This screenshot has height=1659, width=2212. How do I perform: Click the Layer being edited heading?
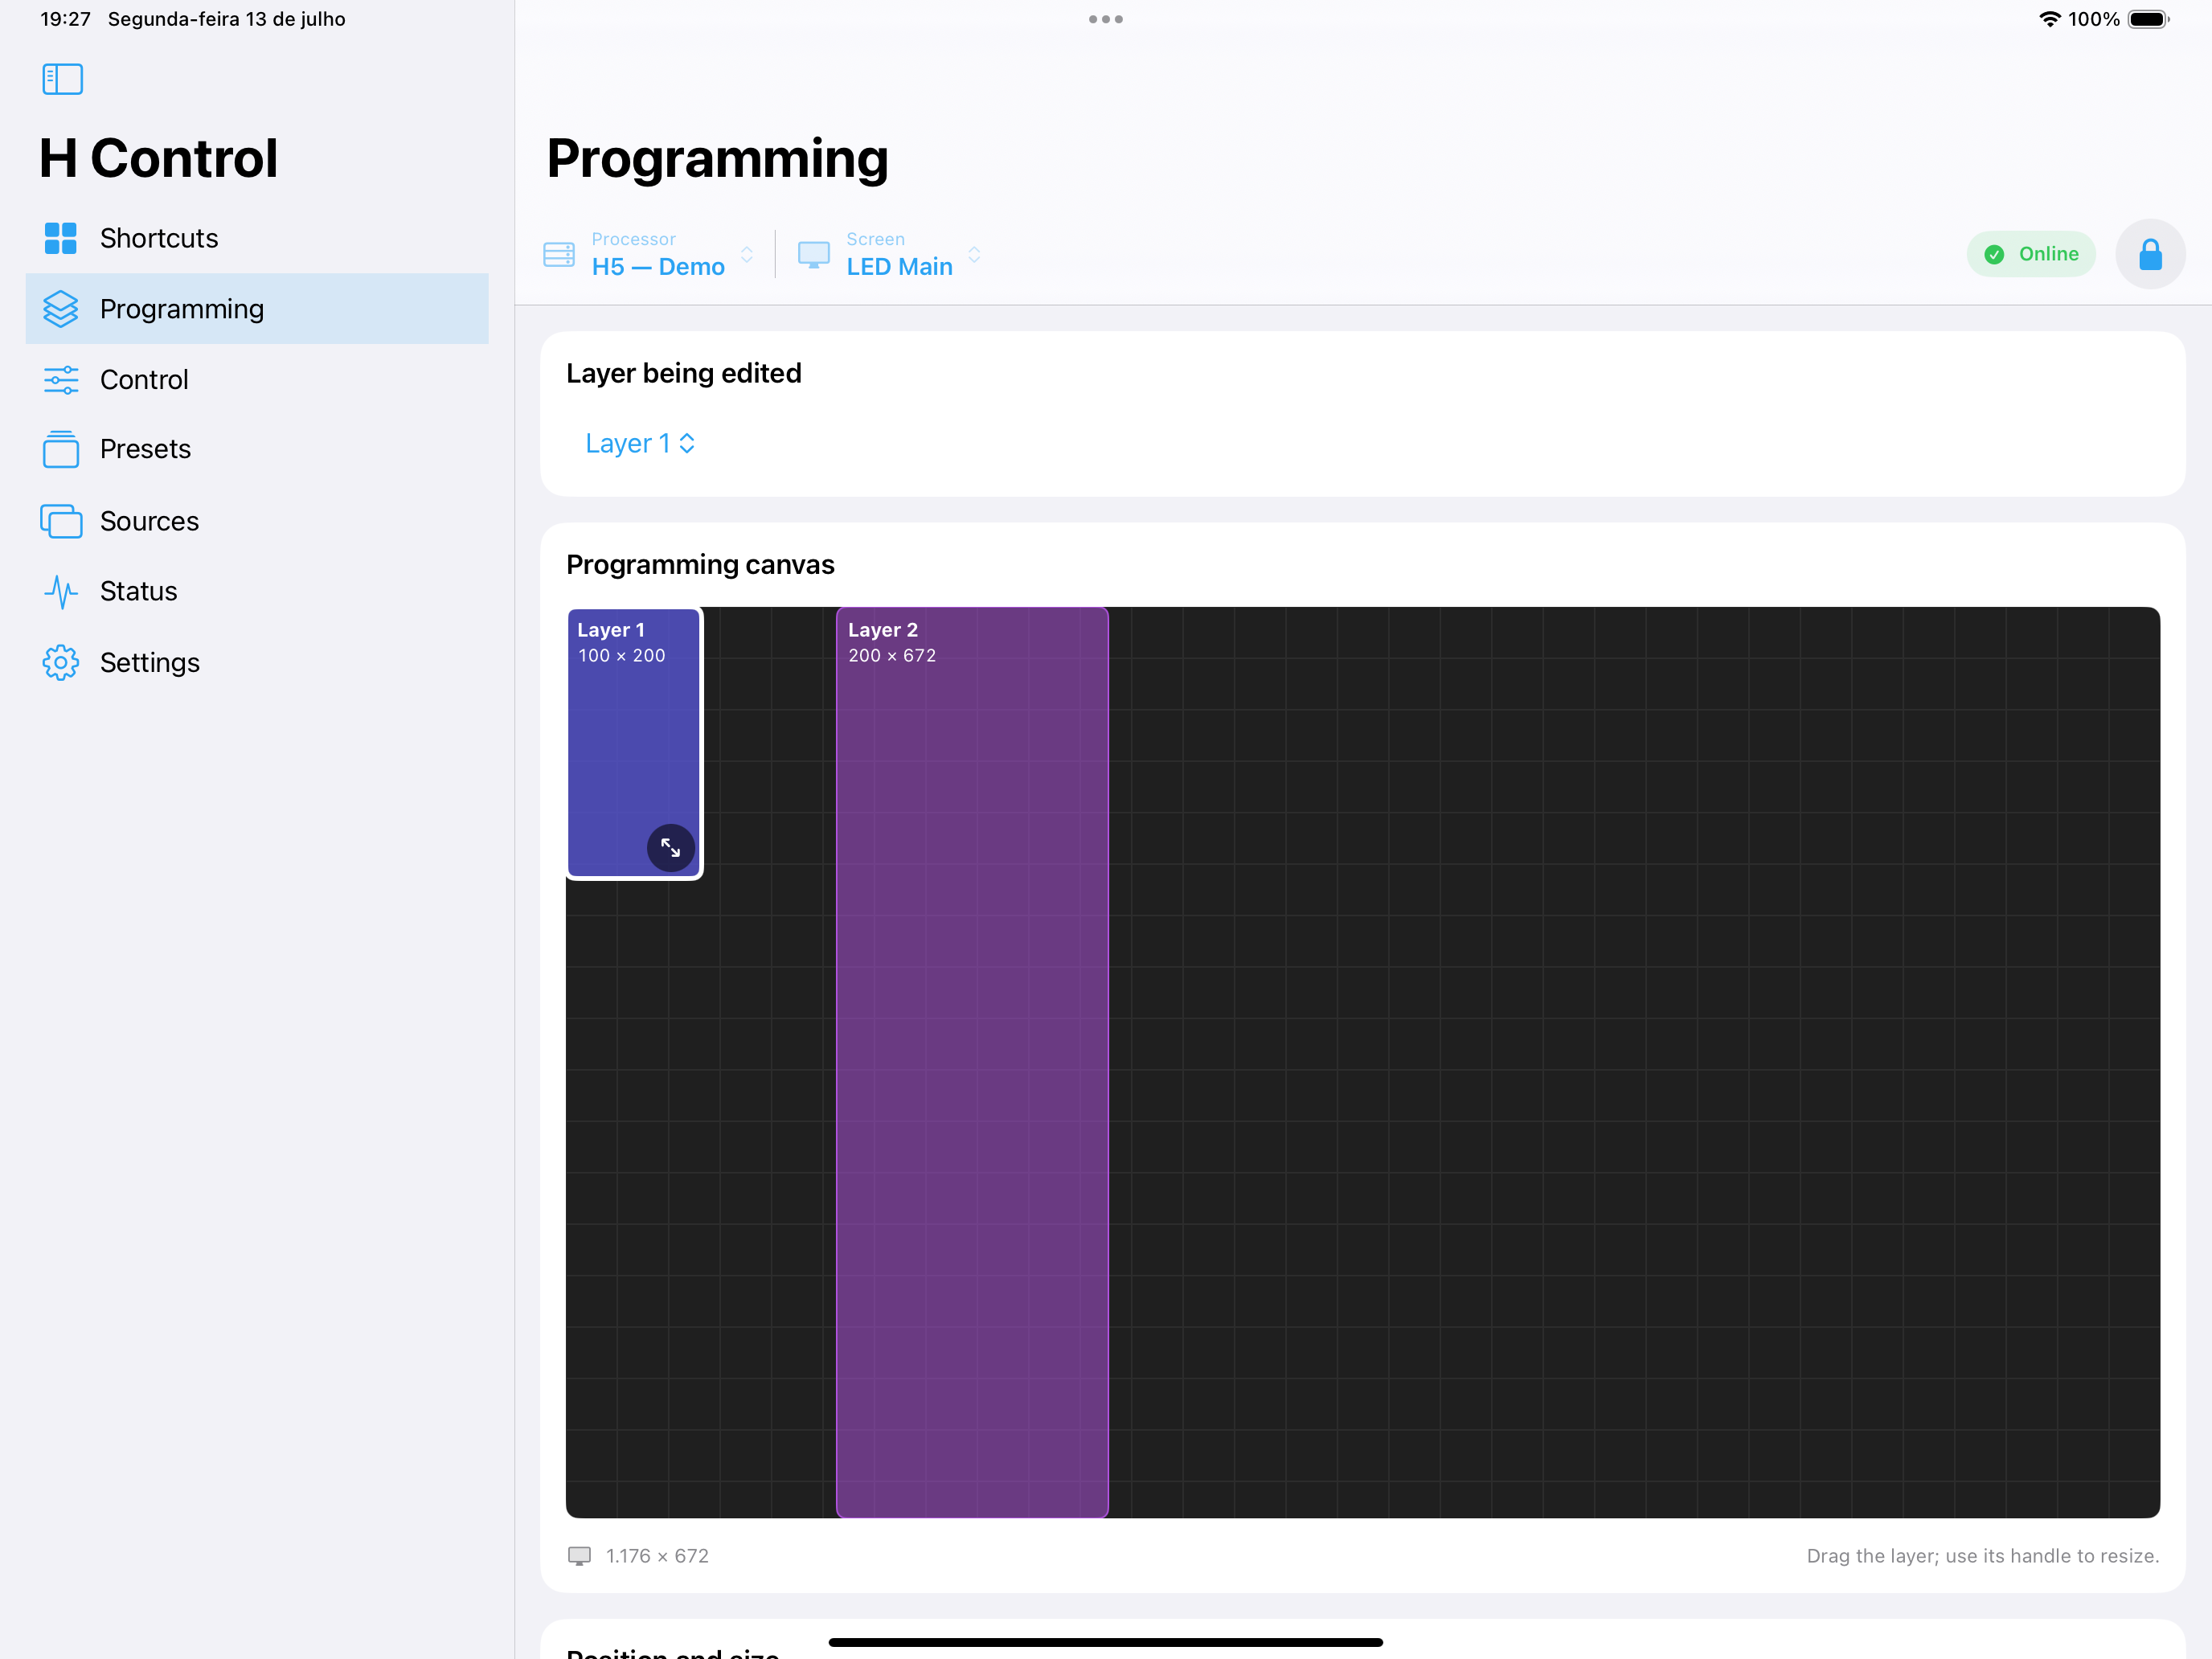pyautogui.click(x=684, y=373)
